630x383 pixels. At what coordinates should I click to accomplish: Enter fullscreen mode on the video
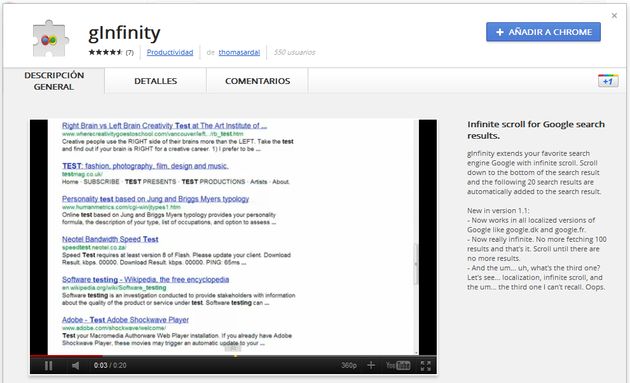pos(425,365)
